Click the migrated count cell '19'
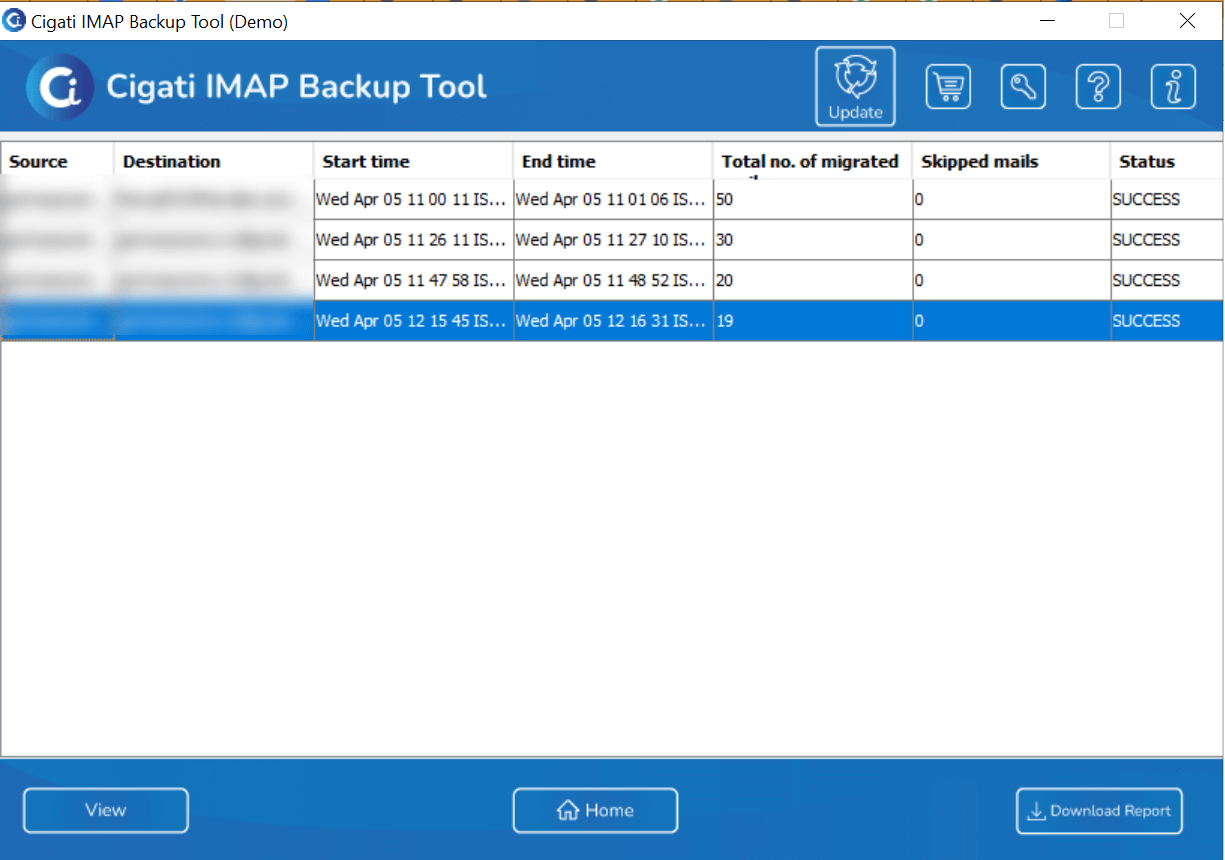Screen dimensions: 1225x860 click(813, 321)
